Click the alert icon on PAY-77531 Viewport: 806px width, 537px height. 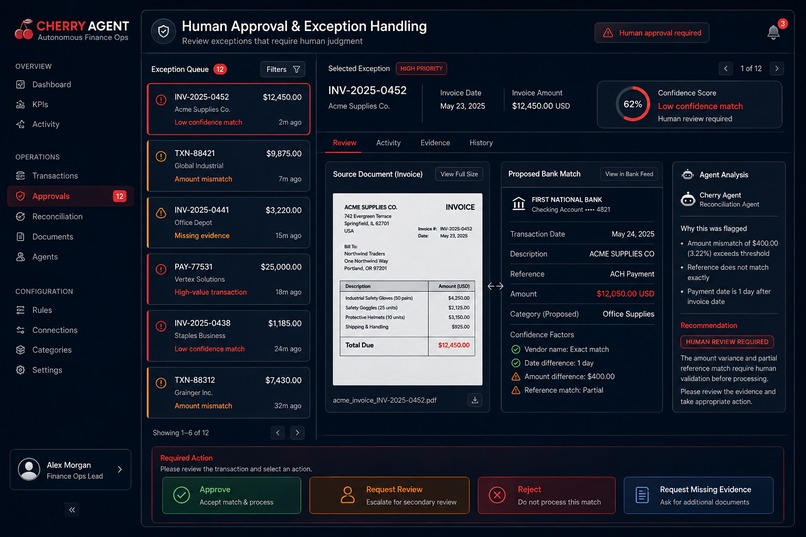coord(161,269)
